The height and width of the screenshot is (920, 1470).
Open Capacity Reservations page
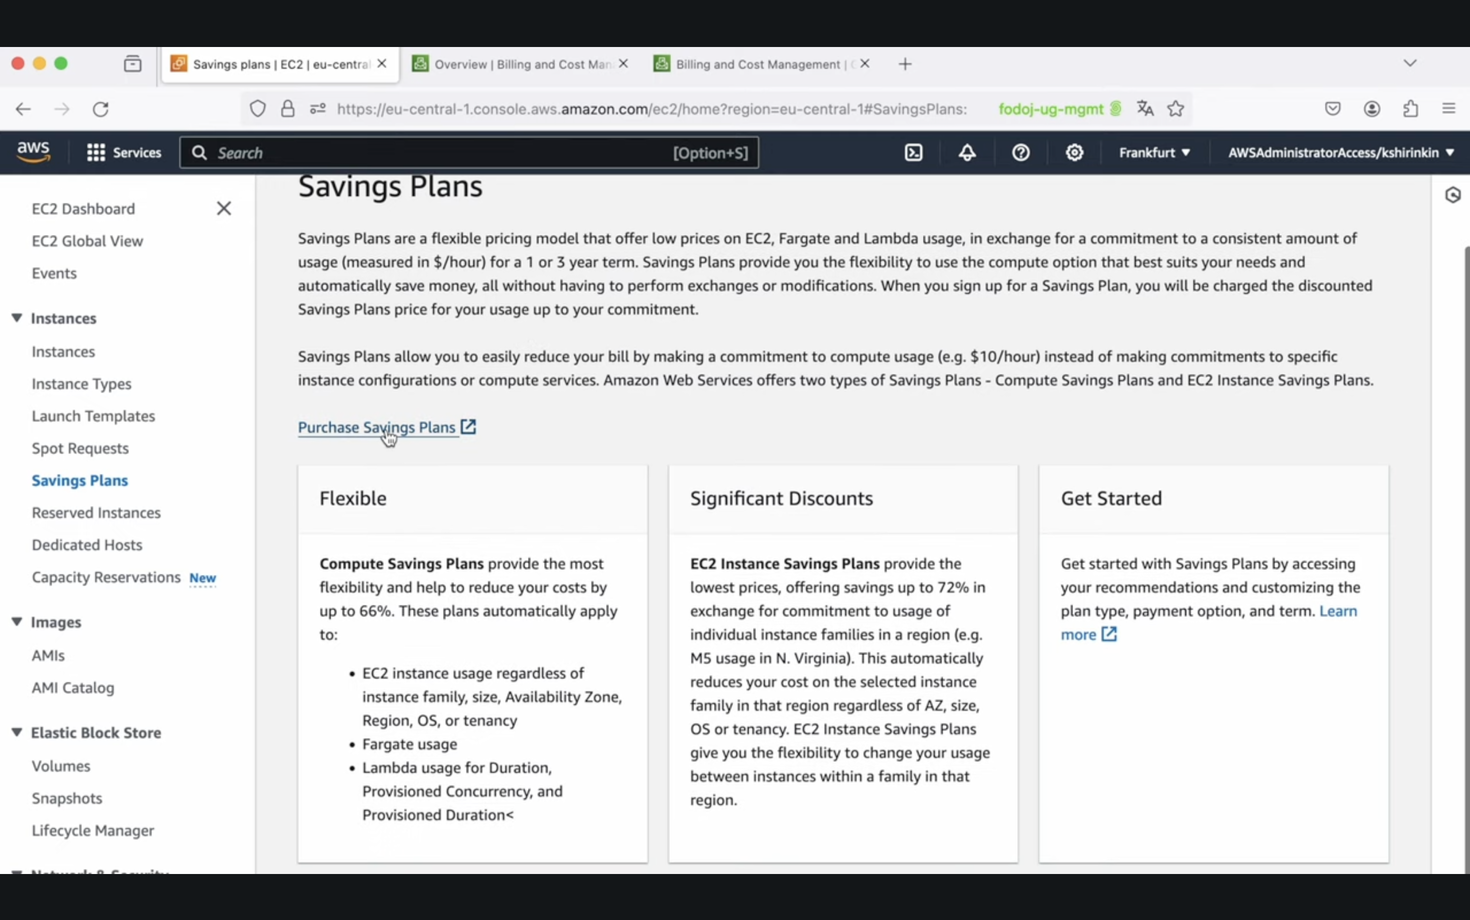point(106,577)
